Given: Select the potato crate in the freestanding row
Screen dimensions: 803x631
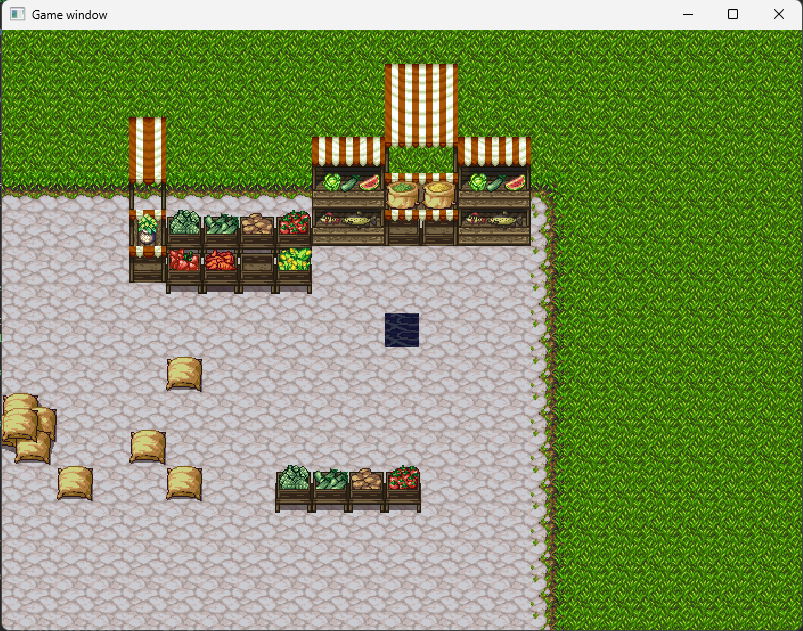Looking at the screenshot, I should (367, 489).
